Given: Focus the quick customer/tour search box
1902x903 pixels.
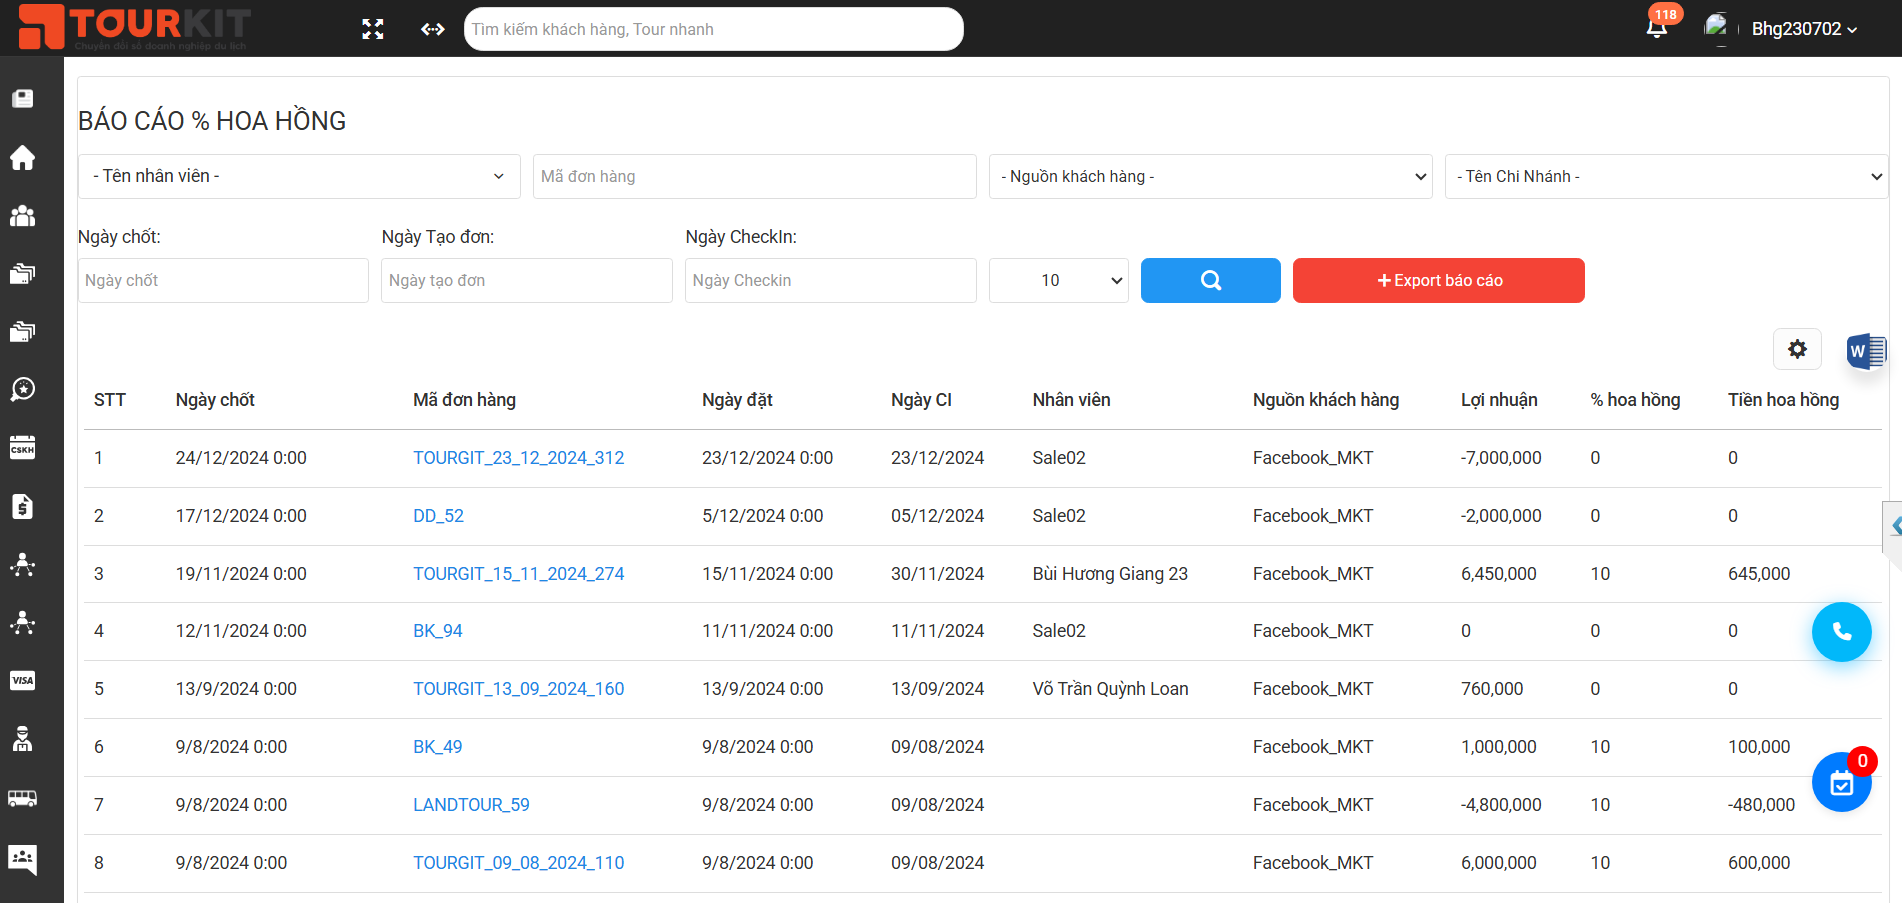Looking at the screenshot, I should tap(713, 29).
